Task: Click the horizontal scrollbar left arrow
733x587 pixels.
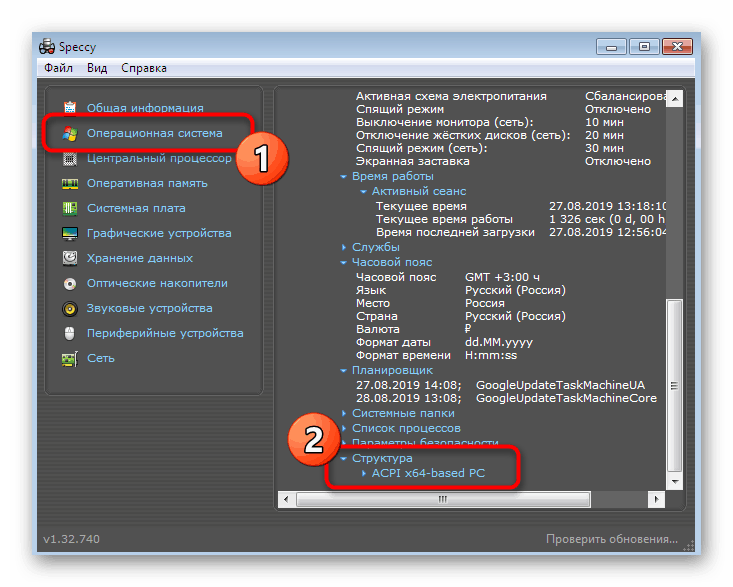Action: click(x=286, y=500)
